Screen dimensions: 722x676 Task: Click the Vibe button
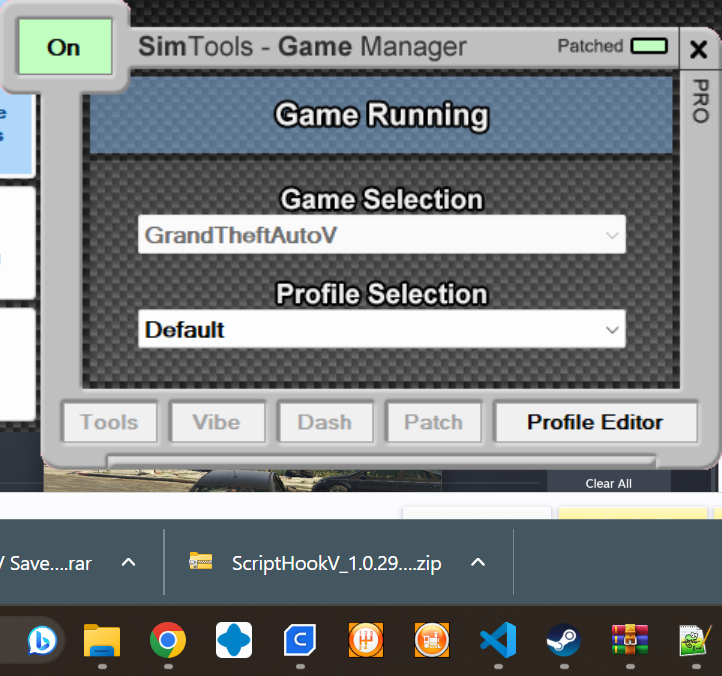click(x=217, y=422)
